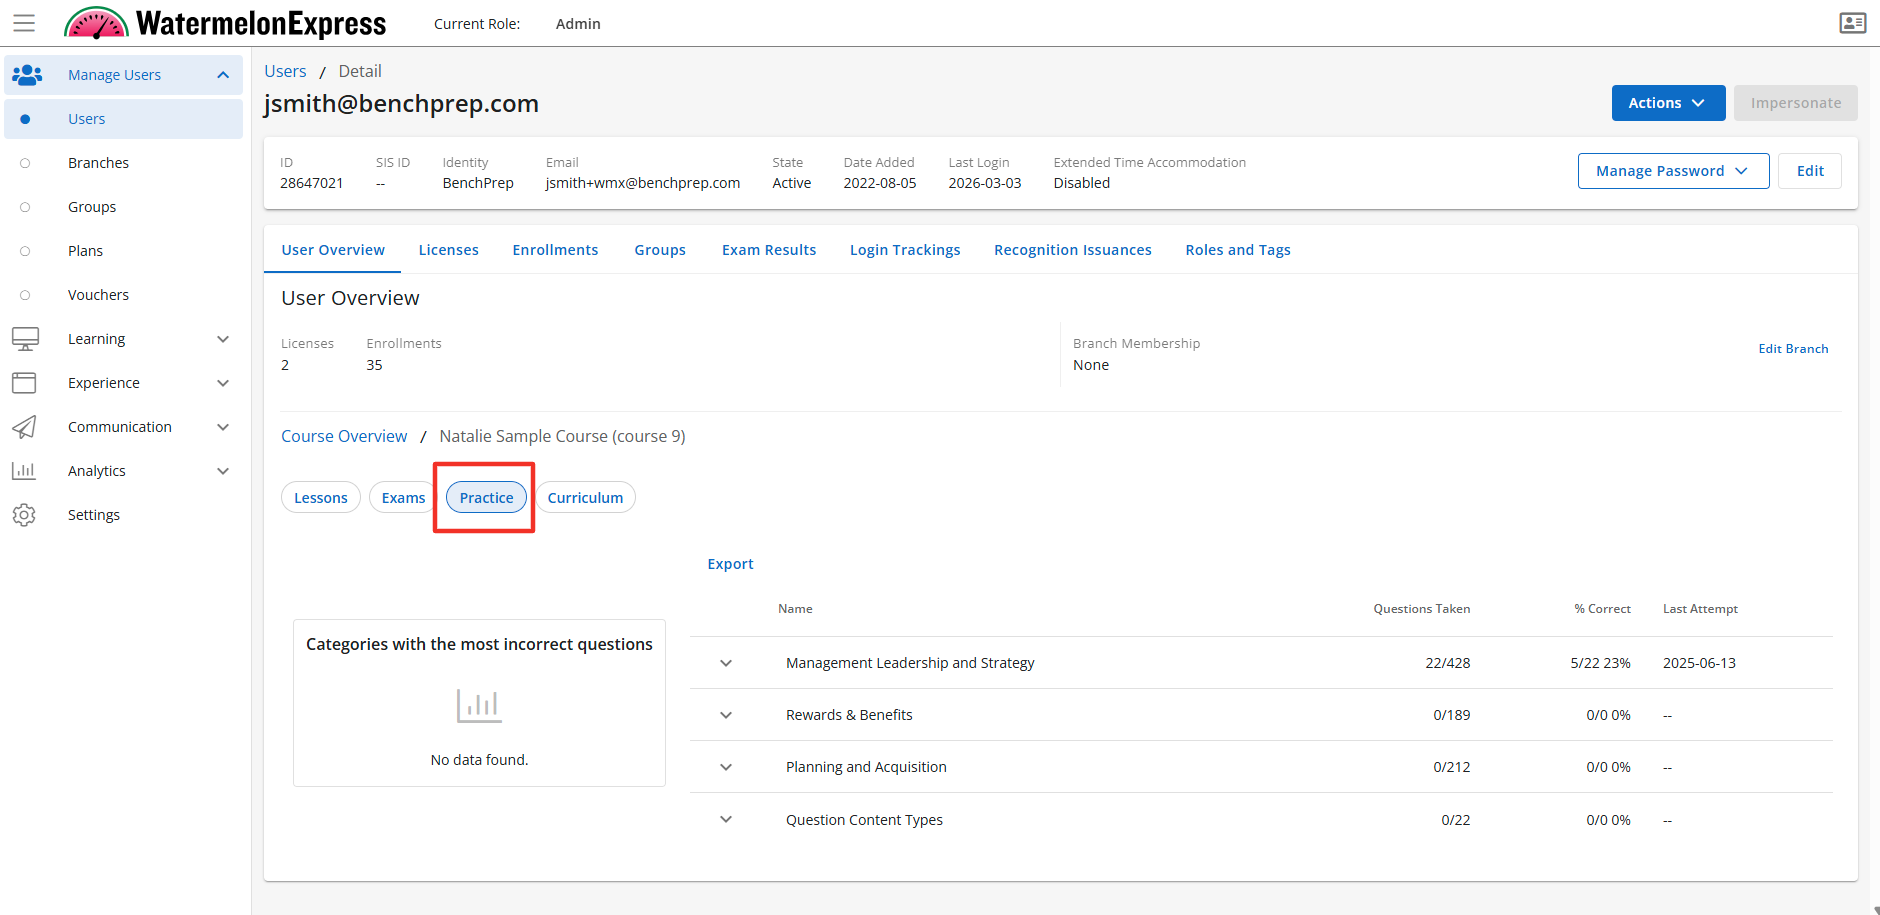Click the Manage Users people icon
Image resolution: width=1880 pixels, height=915 pixels.
point(27,75)
